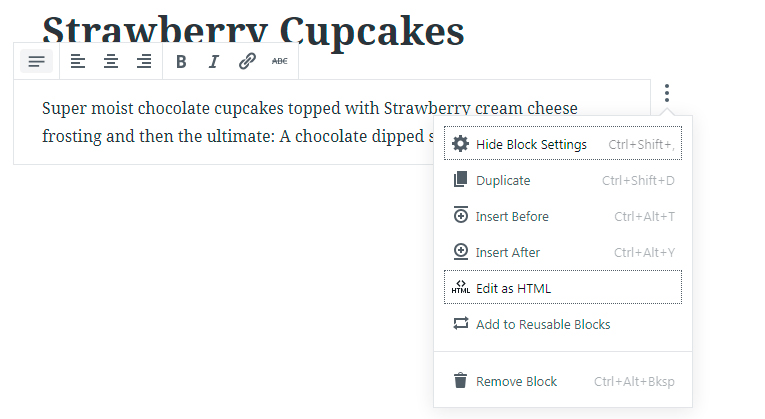The height and width of the screenshot is (419, 765).
Task: Remove Block via trash entry
Action: click(563, 381)
